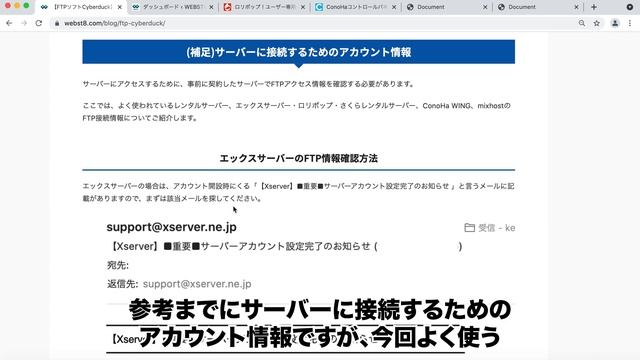
Task: Close the ConoHa tab
Action: (394, 7)
